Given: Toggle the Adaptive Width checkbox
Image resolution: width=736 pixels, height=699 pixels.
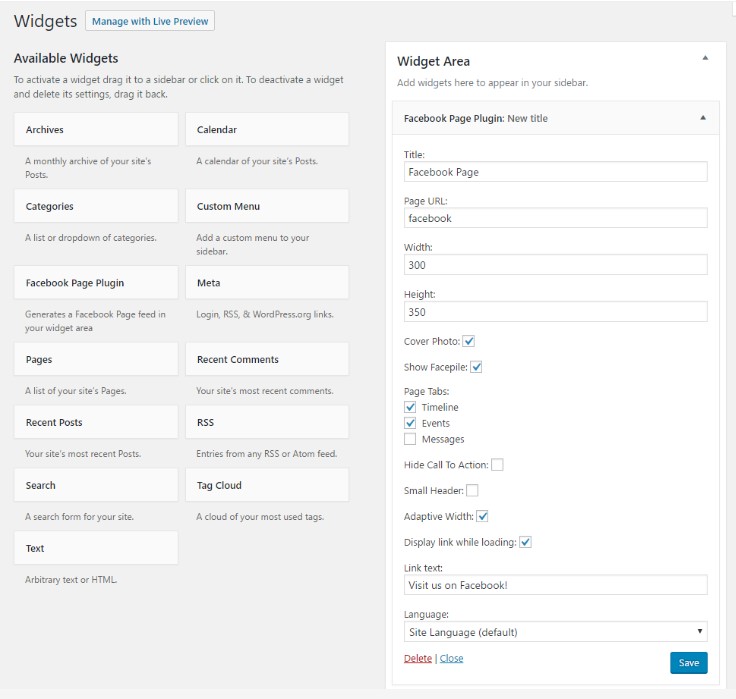Looking at the screenshot, I should [482, 516].
